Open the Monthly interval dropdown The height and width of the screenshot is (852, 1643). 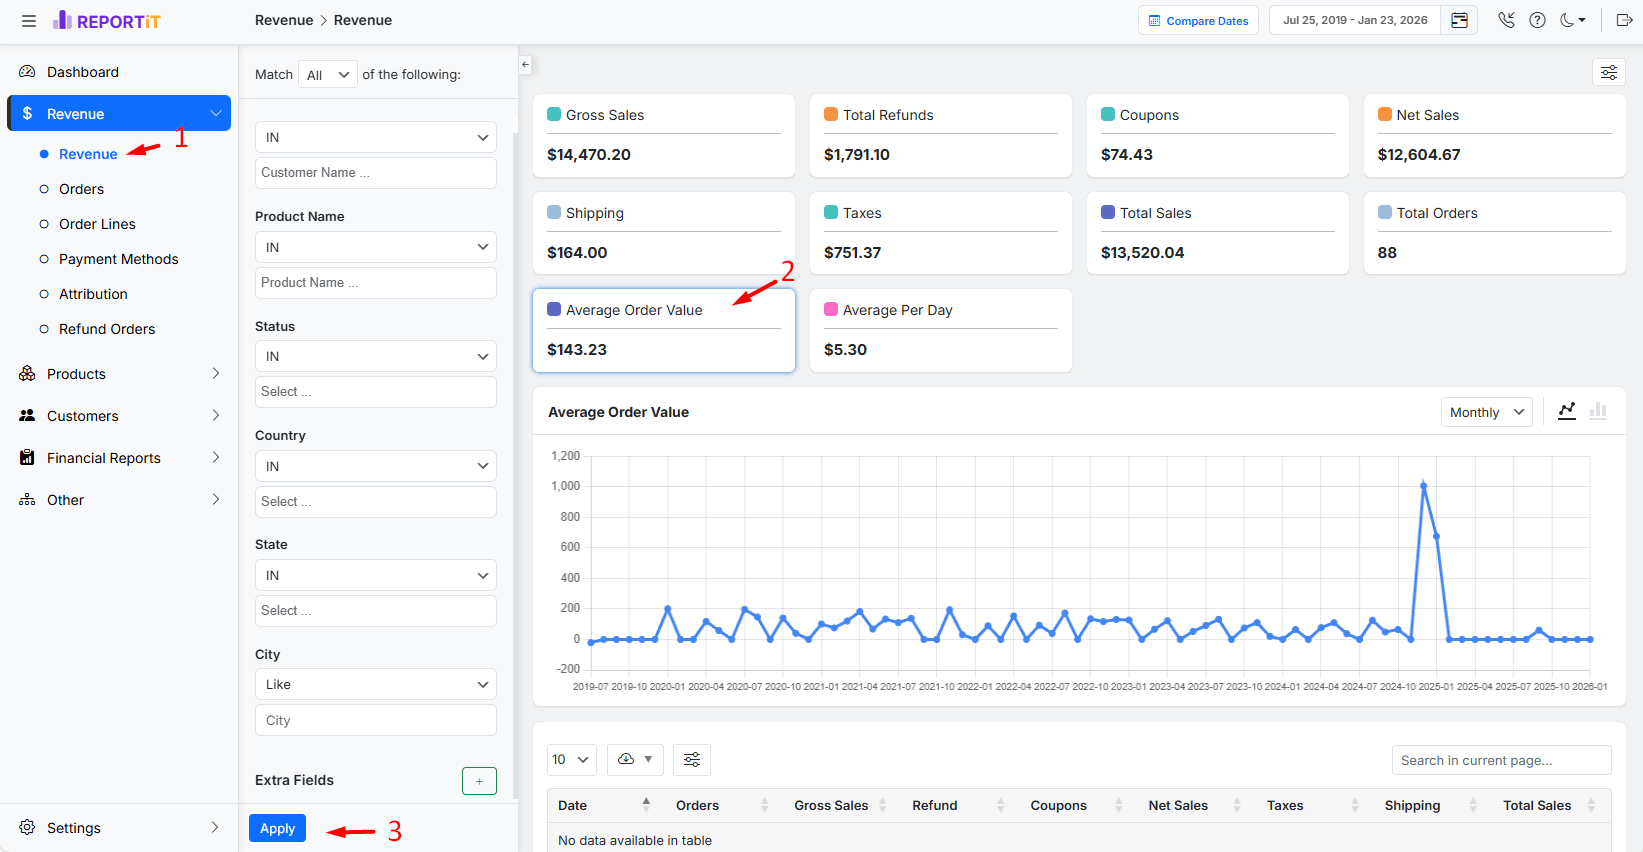[1486, 412]
